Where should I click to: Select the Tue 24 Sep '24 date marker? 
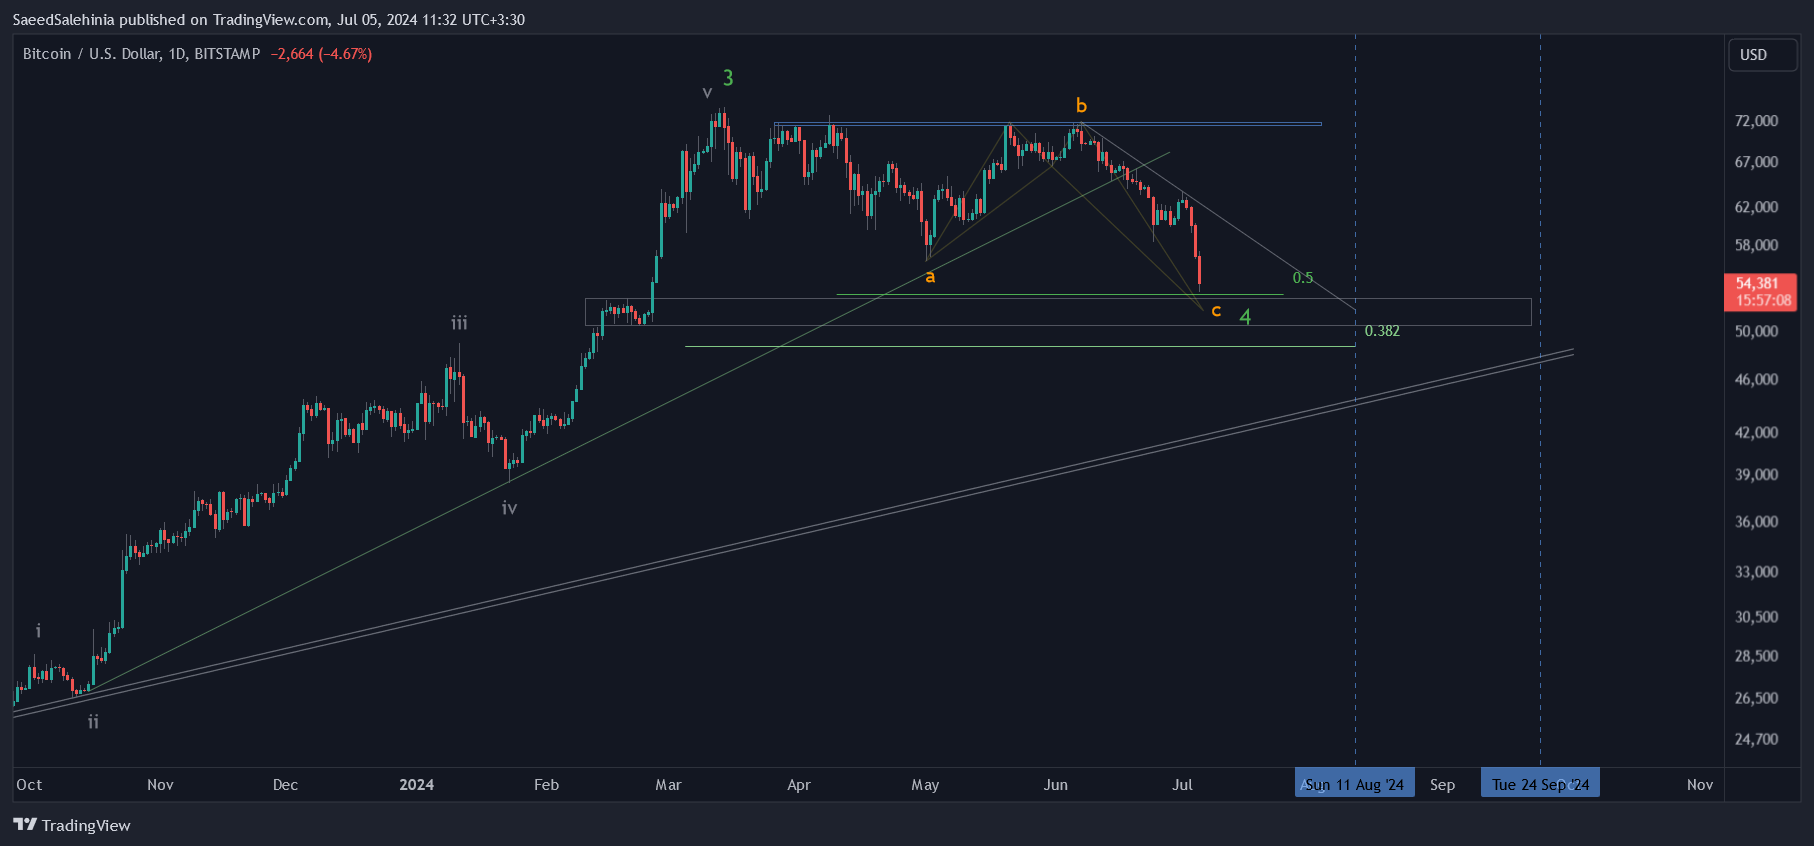pos(1540,784)
